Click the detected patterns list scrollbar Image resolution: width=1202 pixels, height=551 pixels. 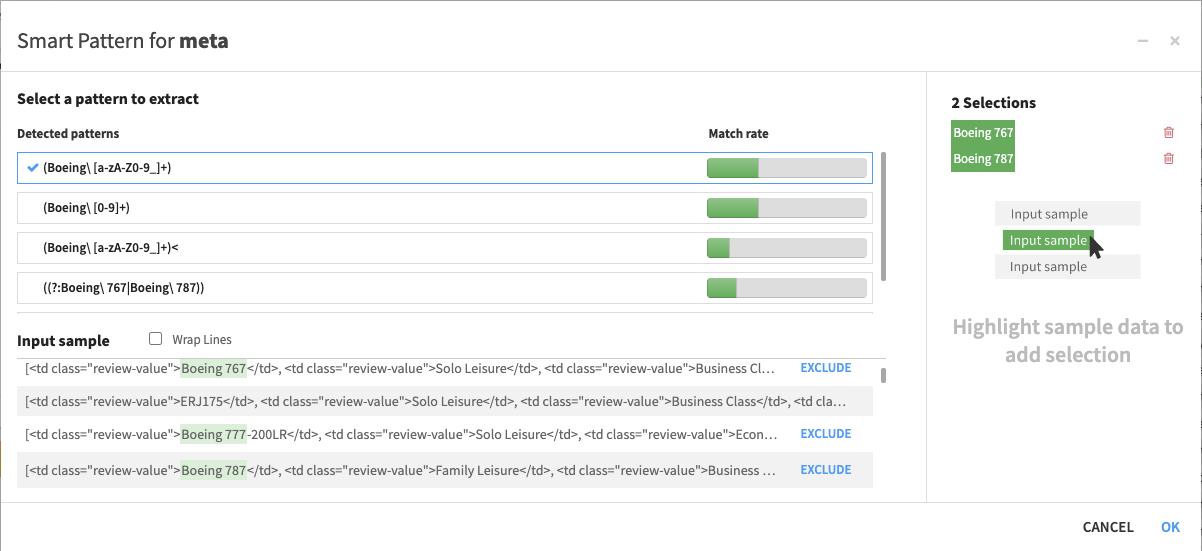click(884, 216)
